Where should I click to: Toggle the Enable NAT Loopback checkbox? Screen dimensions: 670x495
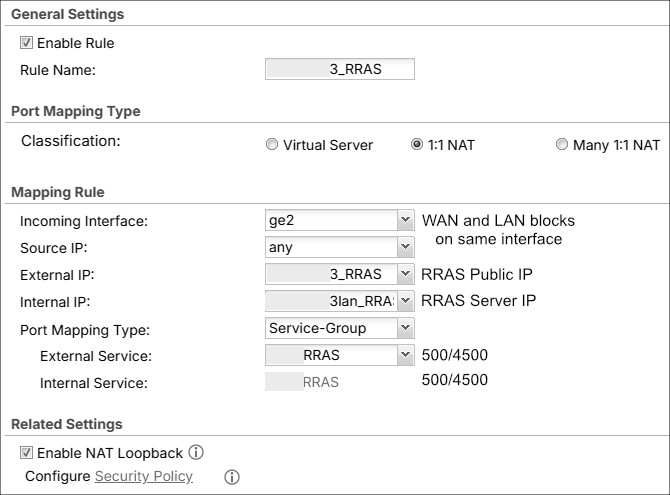coord(27,453)
